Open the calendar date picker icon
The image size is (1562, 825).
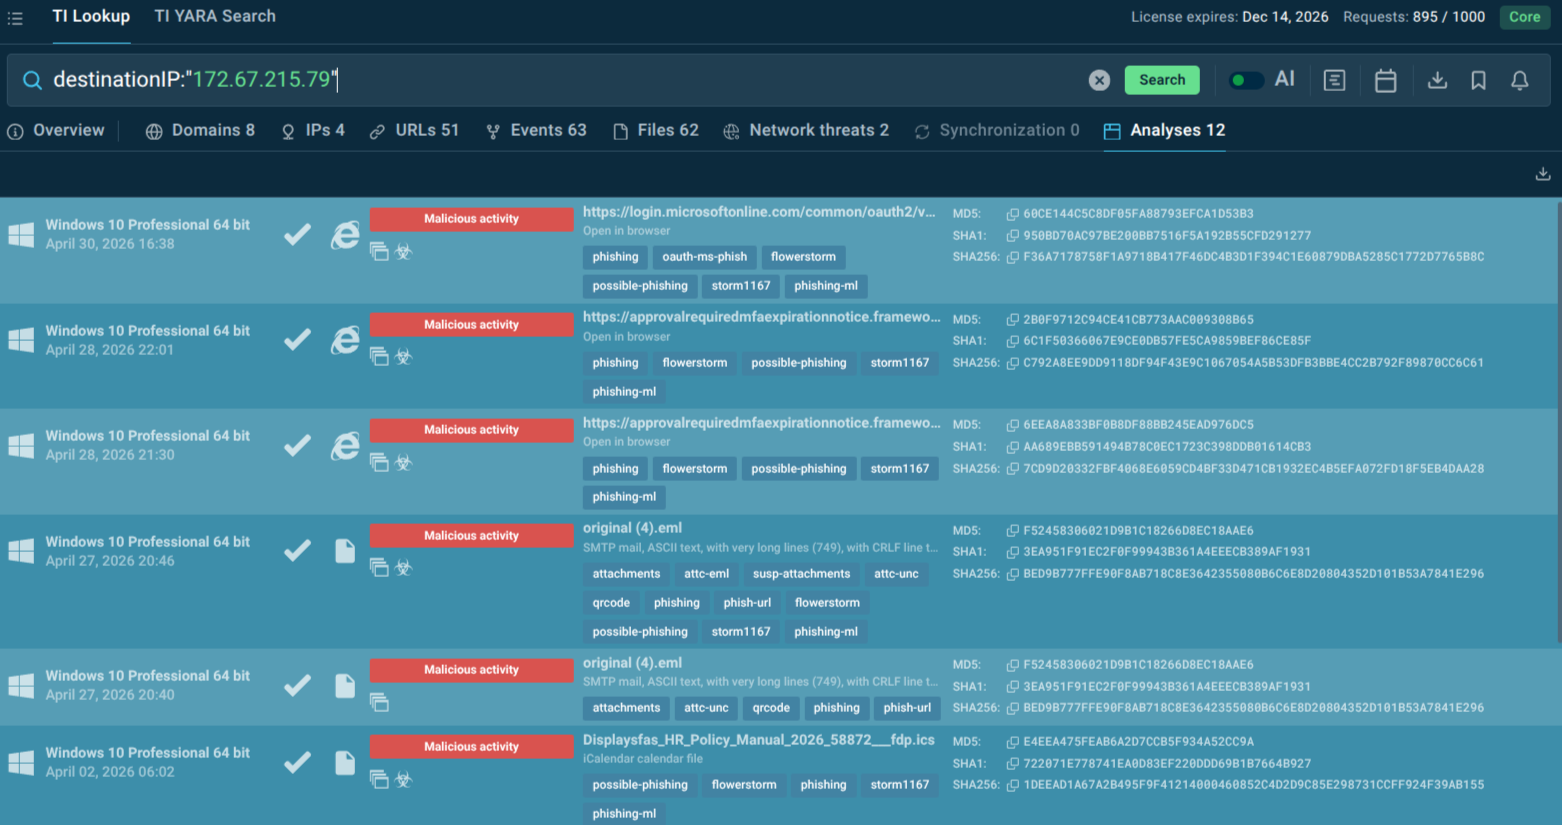(1385, 80)
